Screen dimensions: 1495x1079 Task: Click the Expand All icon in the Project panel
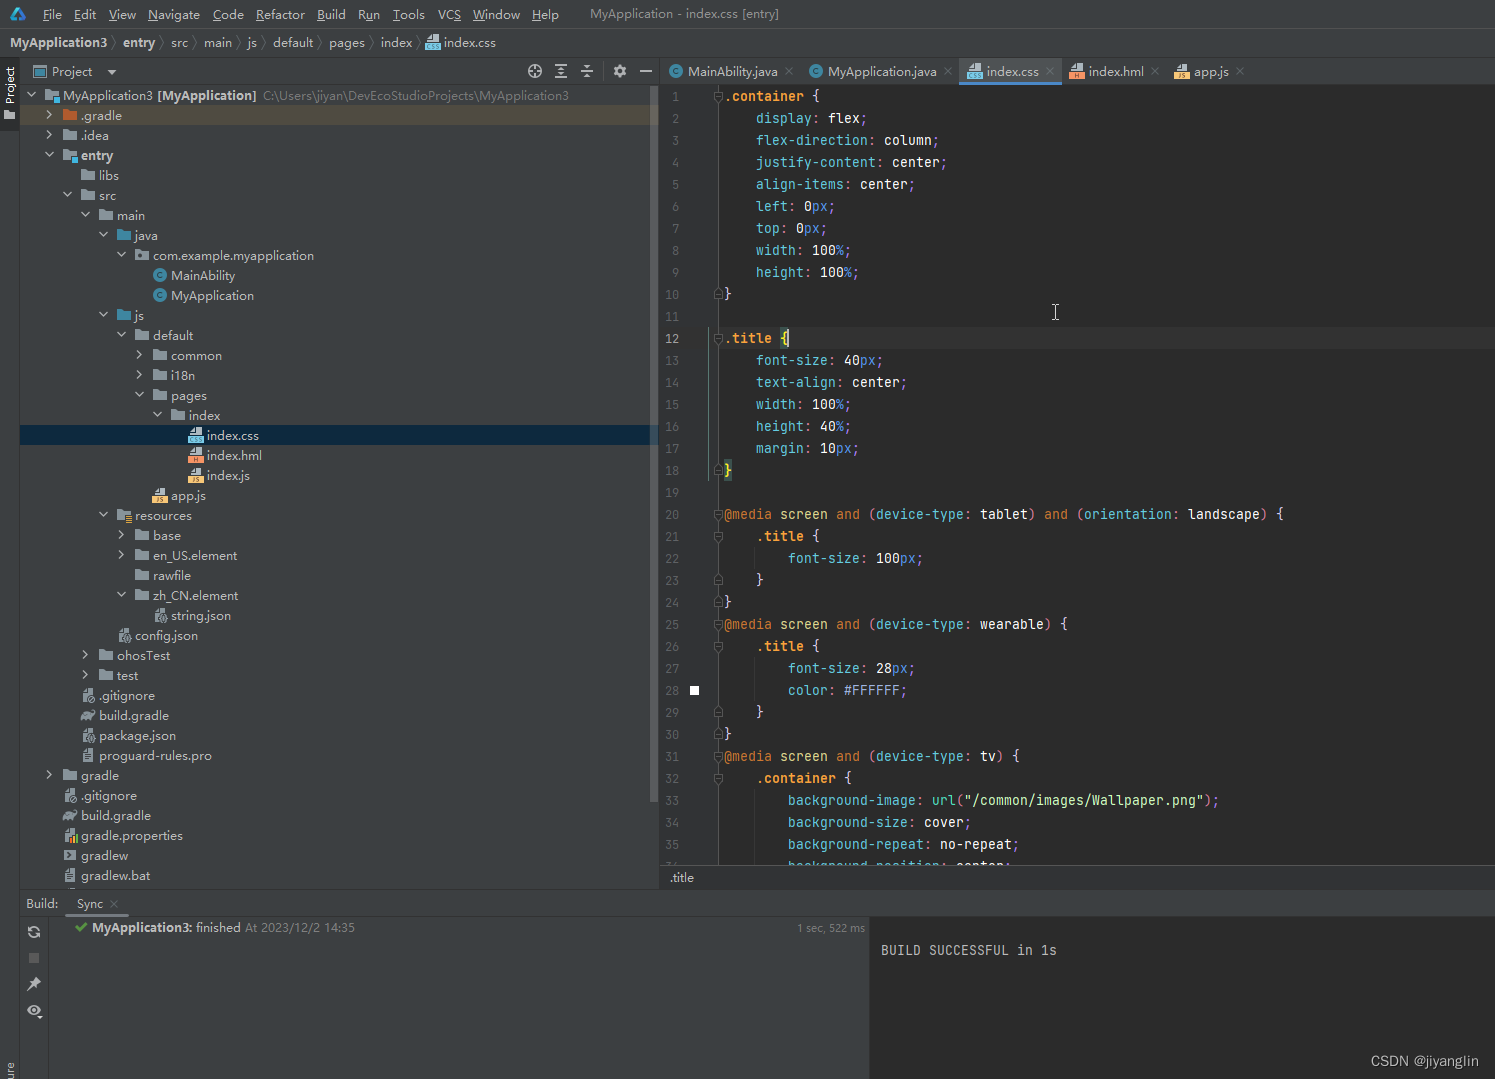561,71
